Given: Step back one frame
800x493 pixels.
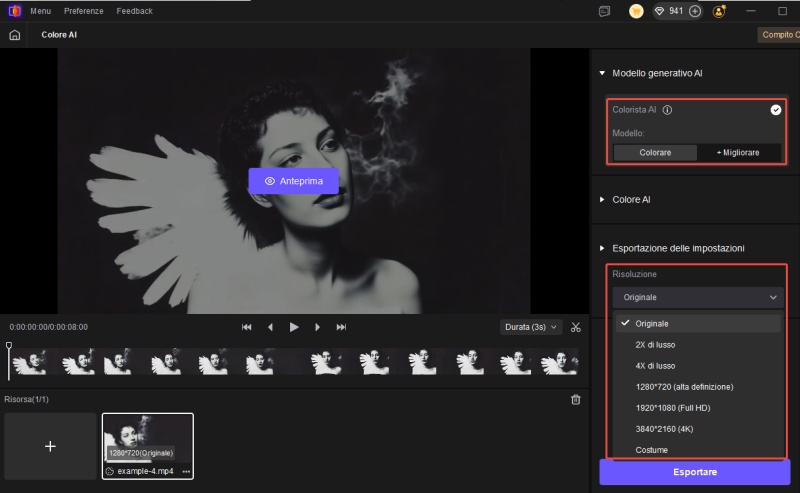Looking at the screenshot, I should point(270,327).
